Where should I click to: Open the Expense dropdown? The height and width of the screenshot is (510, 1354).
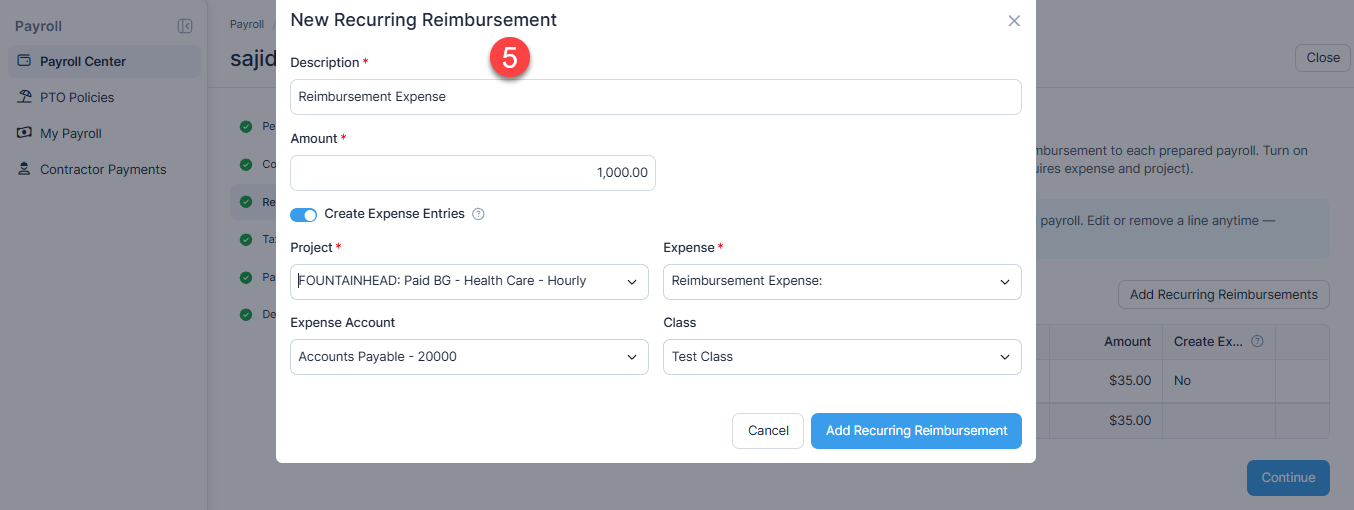pyautogui.click(x=842, y=281)
